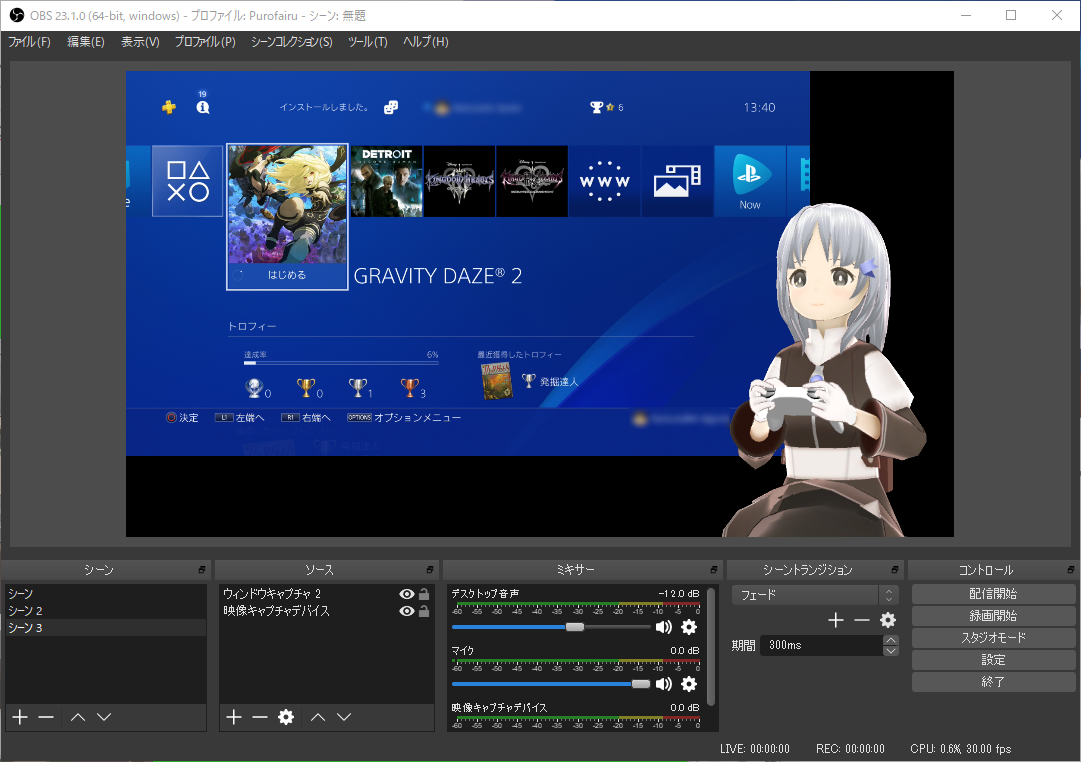Remove selected scene with minus icon
The width and height of the screenshot is (1081, 762).
click(46, 717)
